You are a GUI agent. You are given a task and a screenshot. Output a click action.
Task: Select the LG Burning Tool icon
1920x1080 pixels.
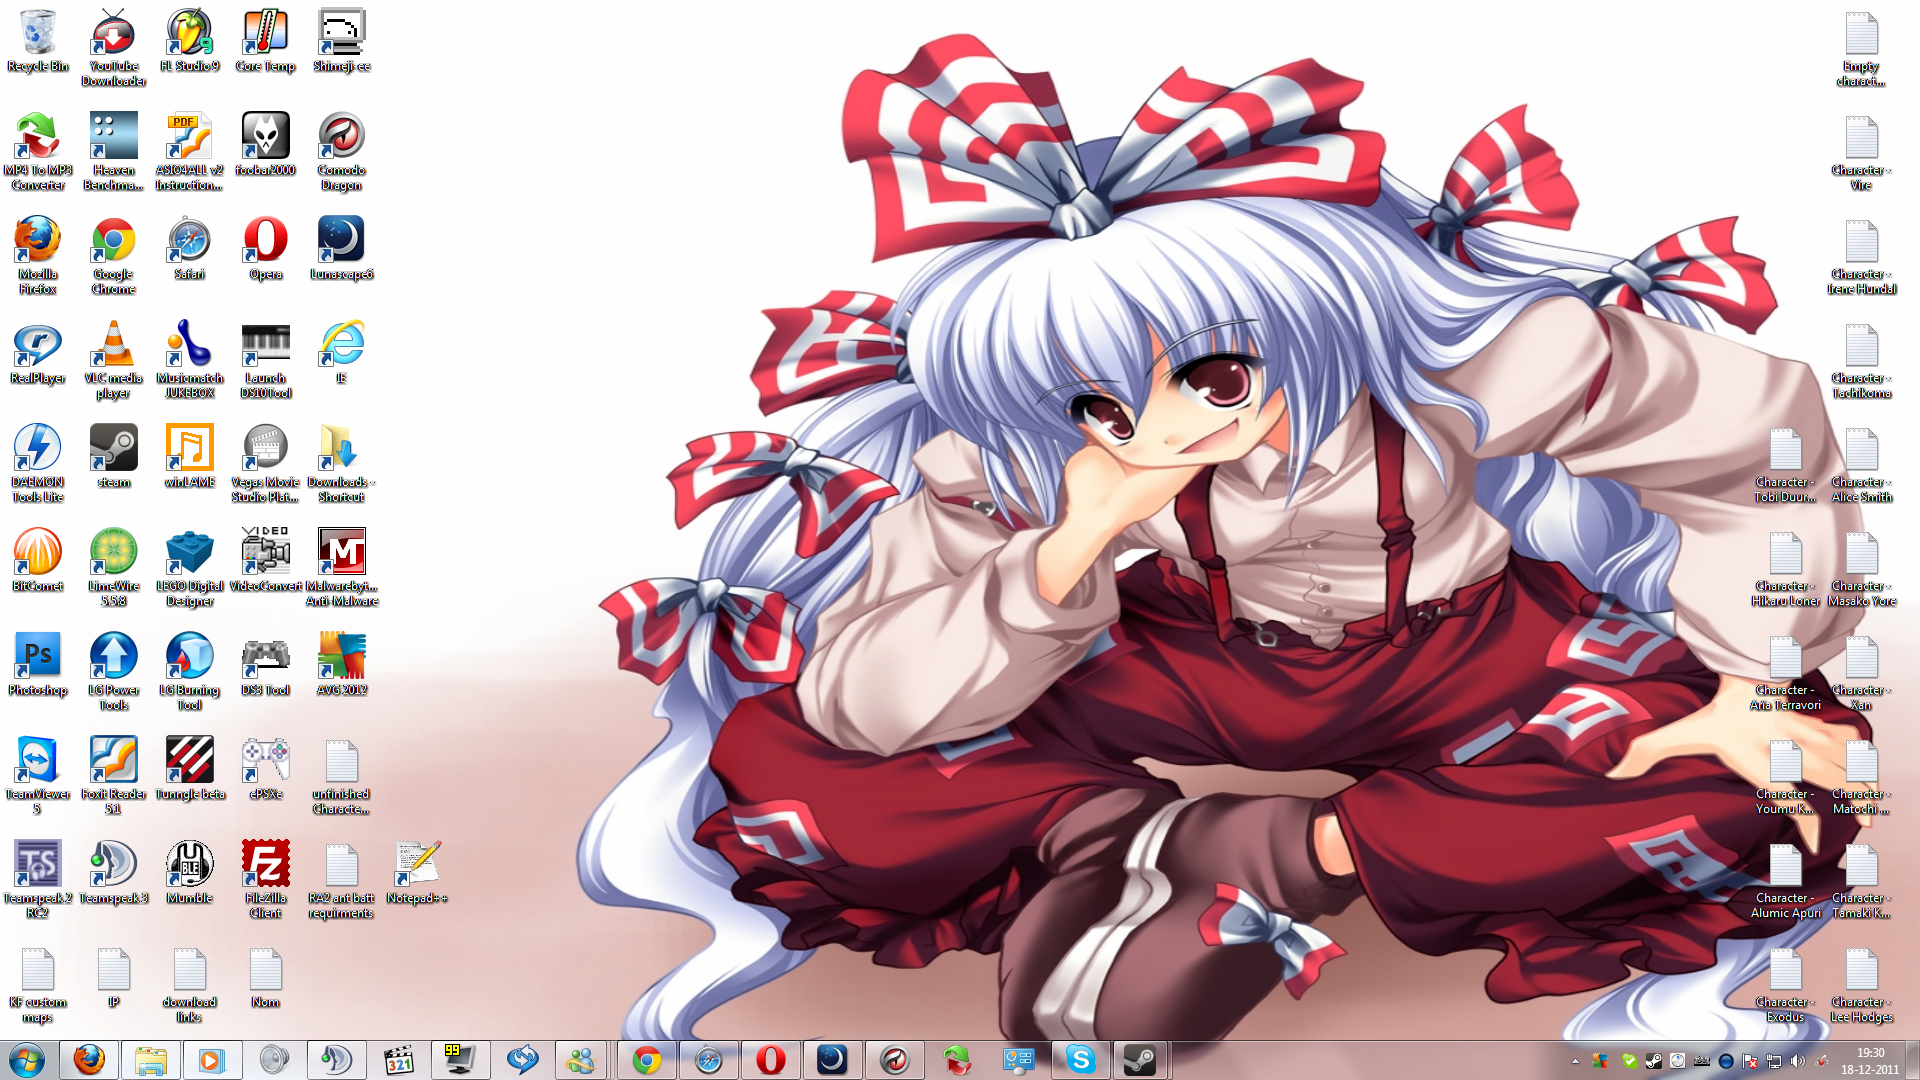tap(190, 672)
